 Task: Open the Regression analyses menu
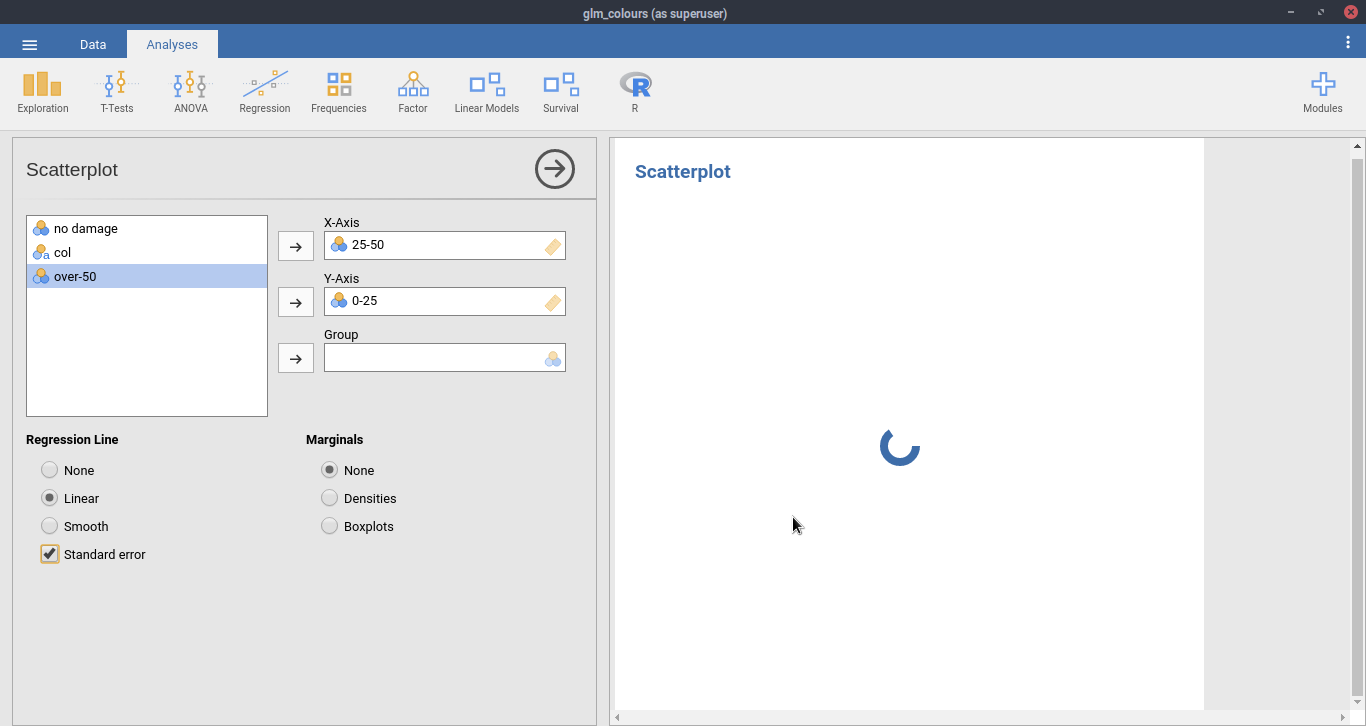(x=265, y=92)
